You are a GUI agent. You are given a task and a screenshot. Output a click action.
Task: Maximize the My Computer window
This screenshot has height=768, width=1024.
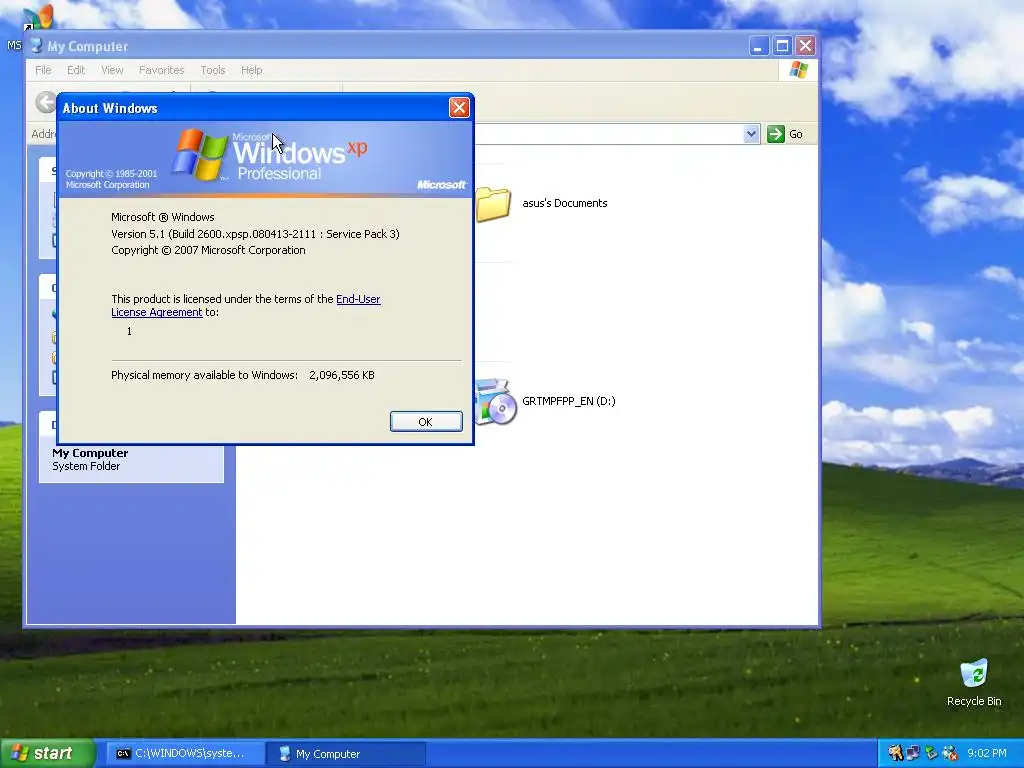[x=782, y=46]
